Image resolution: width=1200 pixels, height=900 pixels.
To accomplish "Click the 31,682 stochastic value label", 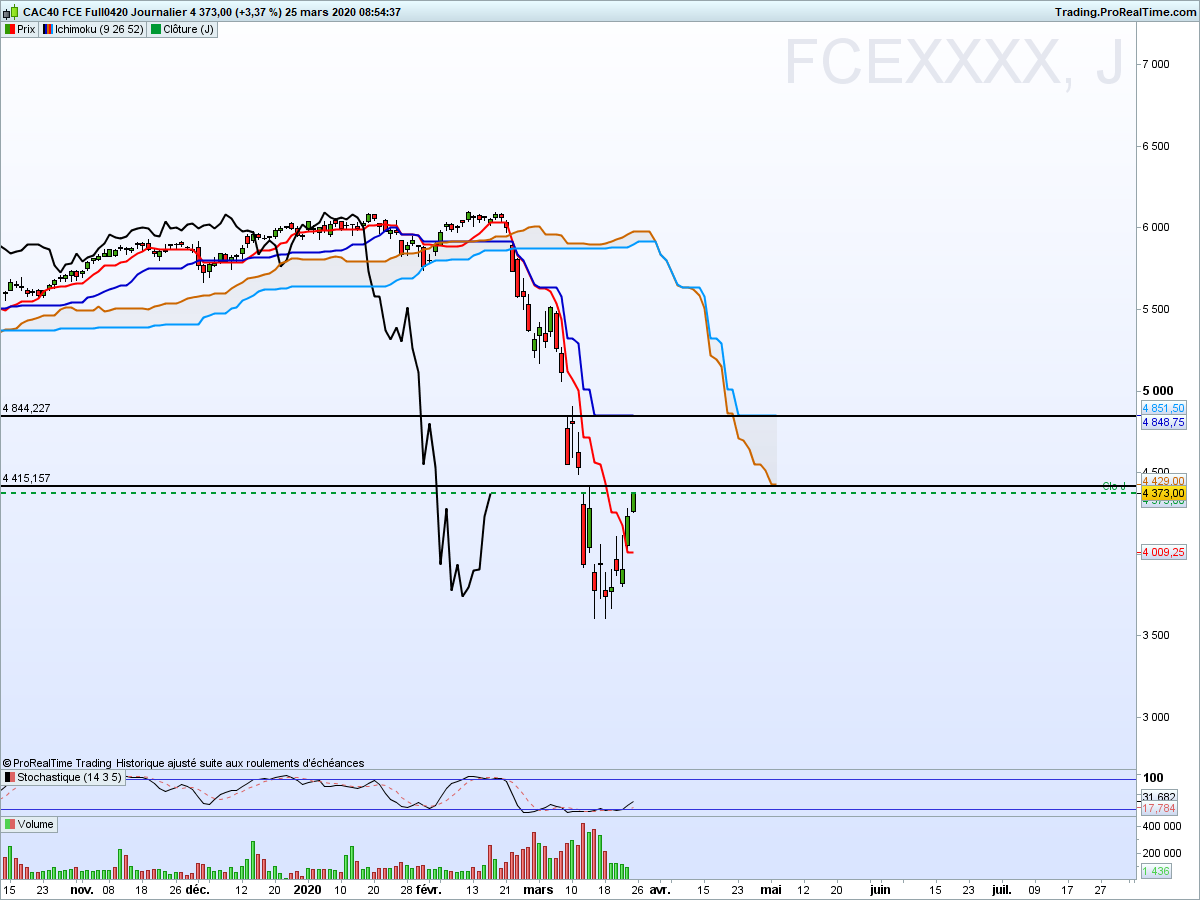I will (x=1160, y=797).
